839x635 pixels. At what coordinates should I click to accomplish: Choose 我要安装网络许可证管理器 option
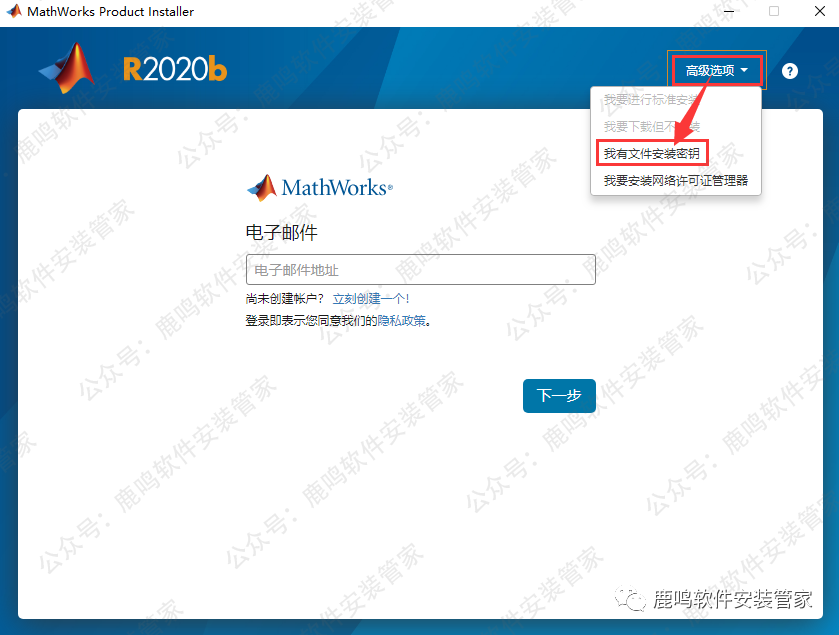676,181
